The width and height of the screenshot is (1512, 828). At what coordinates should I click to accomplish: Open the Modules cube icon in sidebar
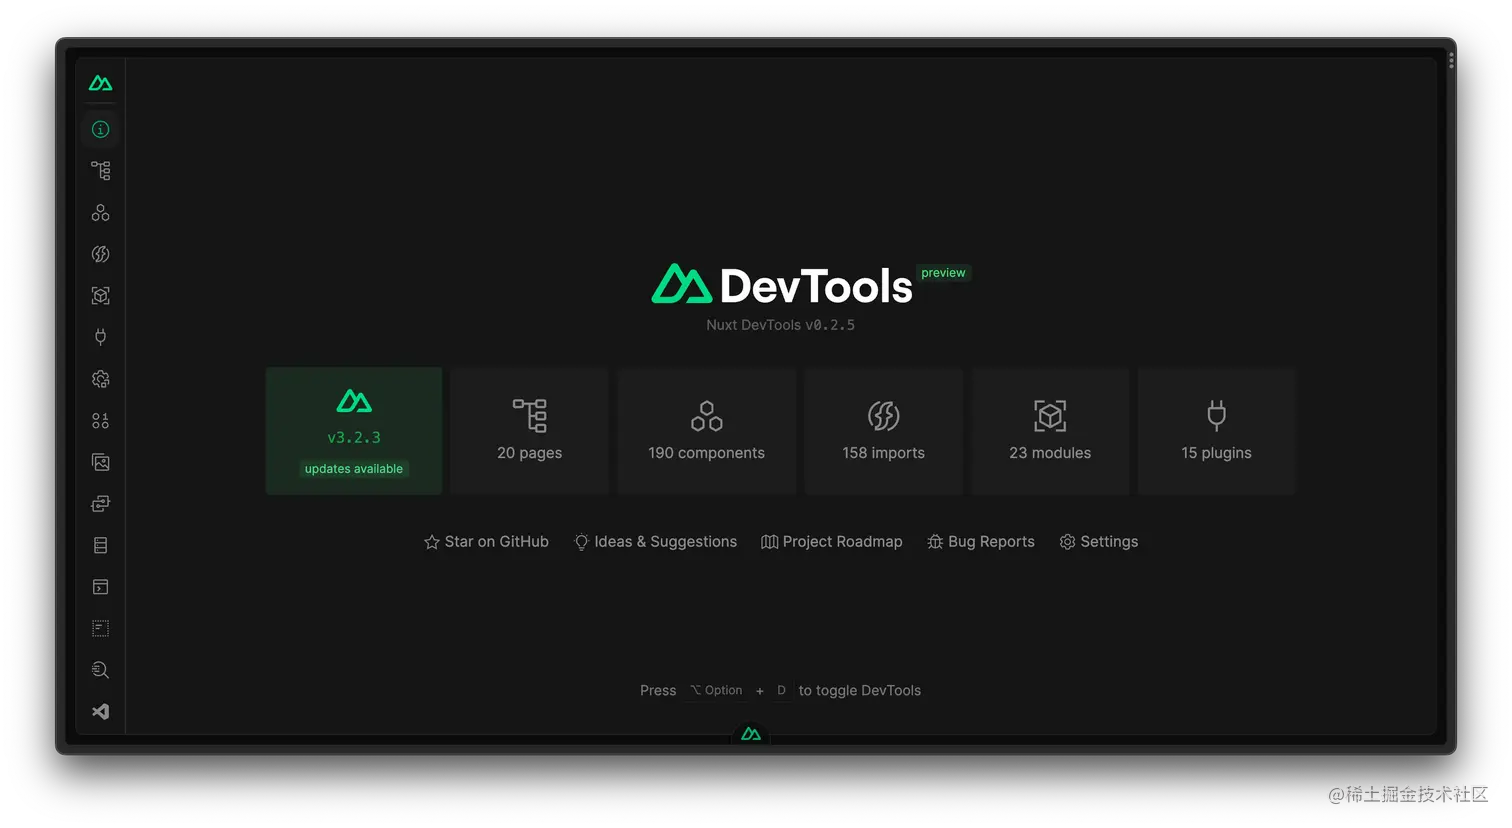coord(100,296)
